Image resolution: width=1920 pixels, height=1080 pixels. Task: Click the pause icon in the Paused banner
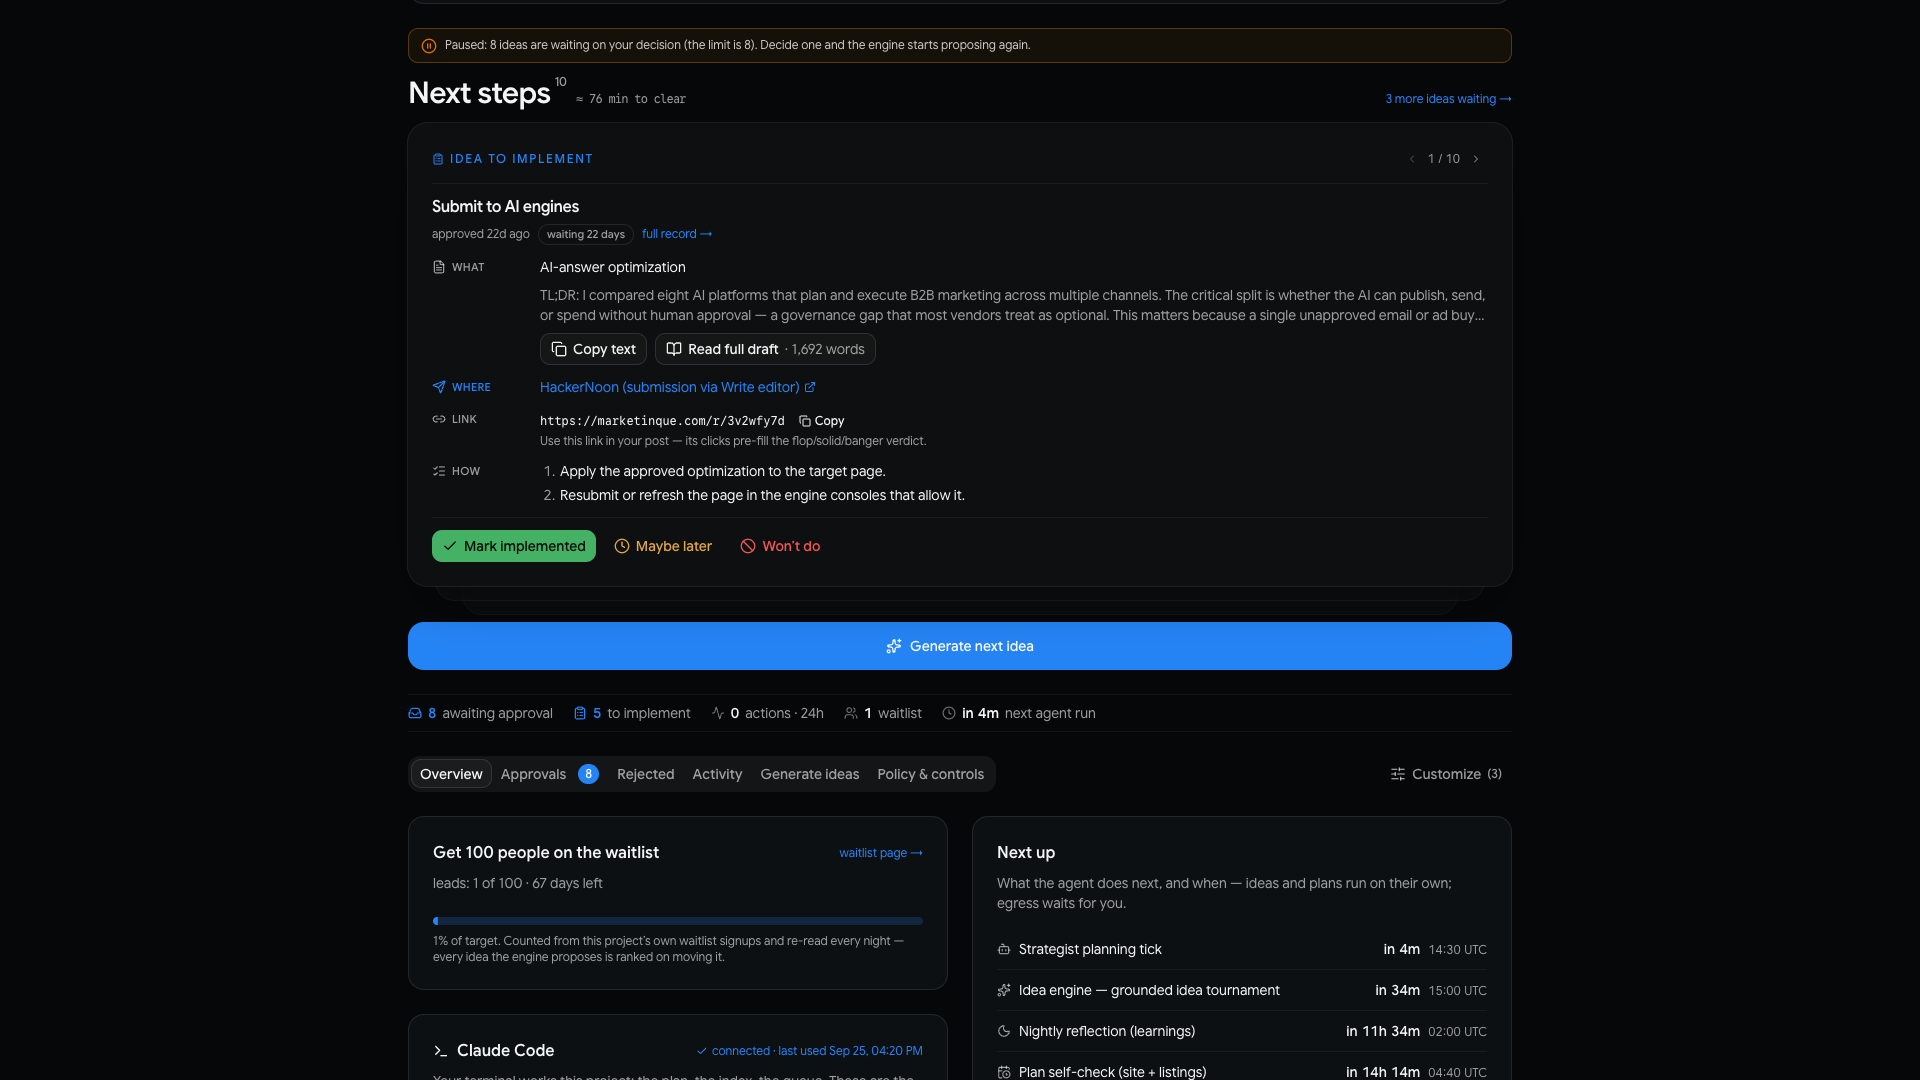tap(429, 46)
